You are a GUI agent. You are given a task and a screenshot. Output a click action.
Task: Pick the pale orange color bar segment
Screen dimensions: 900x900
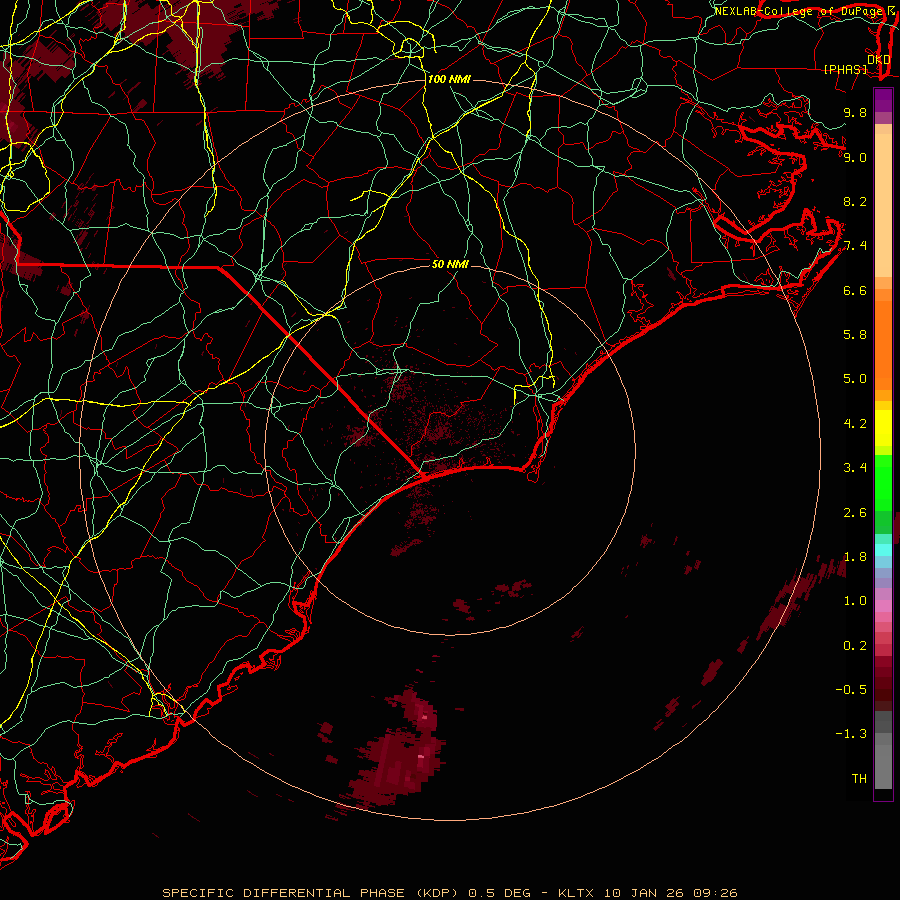click(x=883, y=207)
